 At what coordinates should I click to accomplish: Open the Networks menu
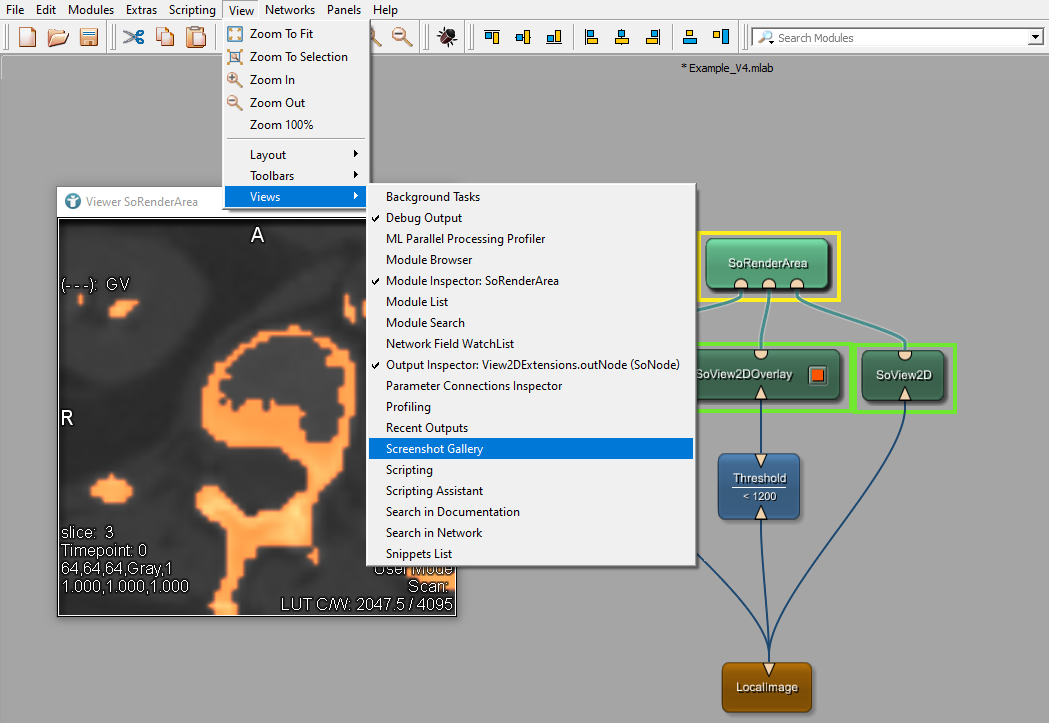[290, 10]
